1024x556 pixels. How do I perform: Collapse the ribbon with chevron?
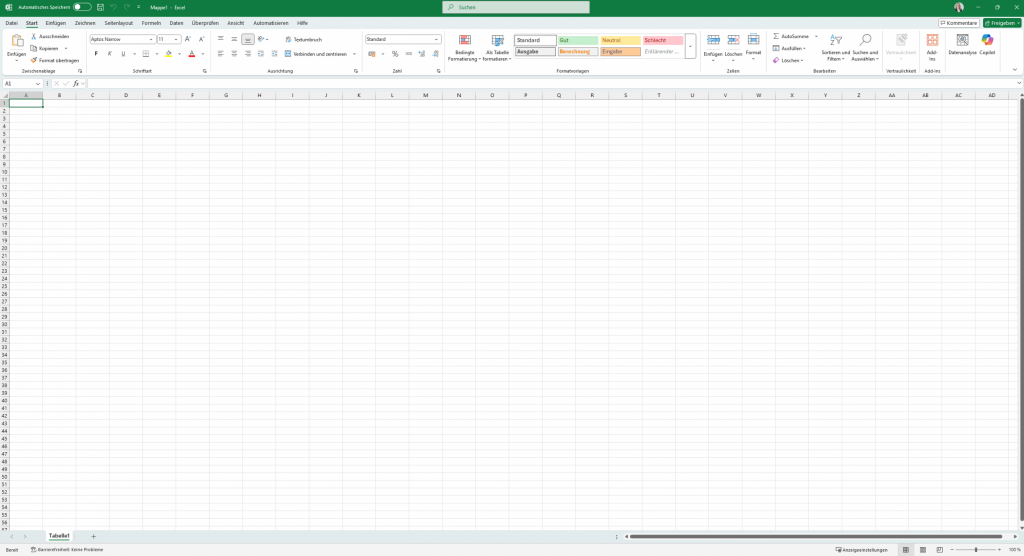click(x=1015, y=70)
